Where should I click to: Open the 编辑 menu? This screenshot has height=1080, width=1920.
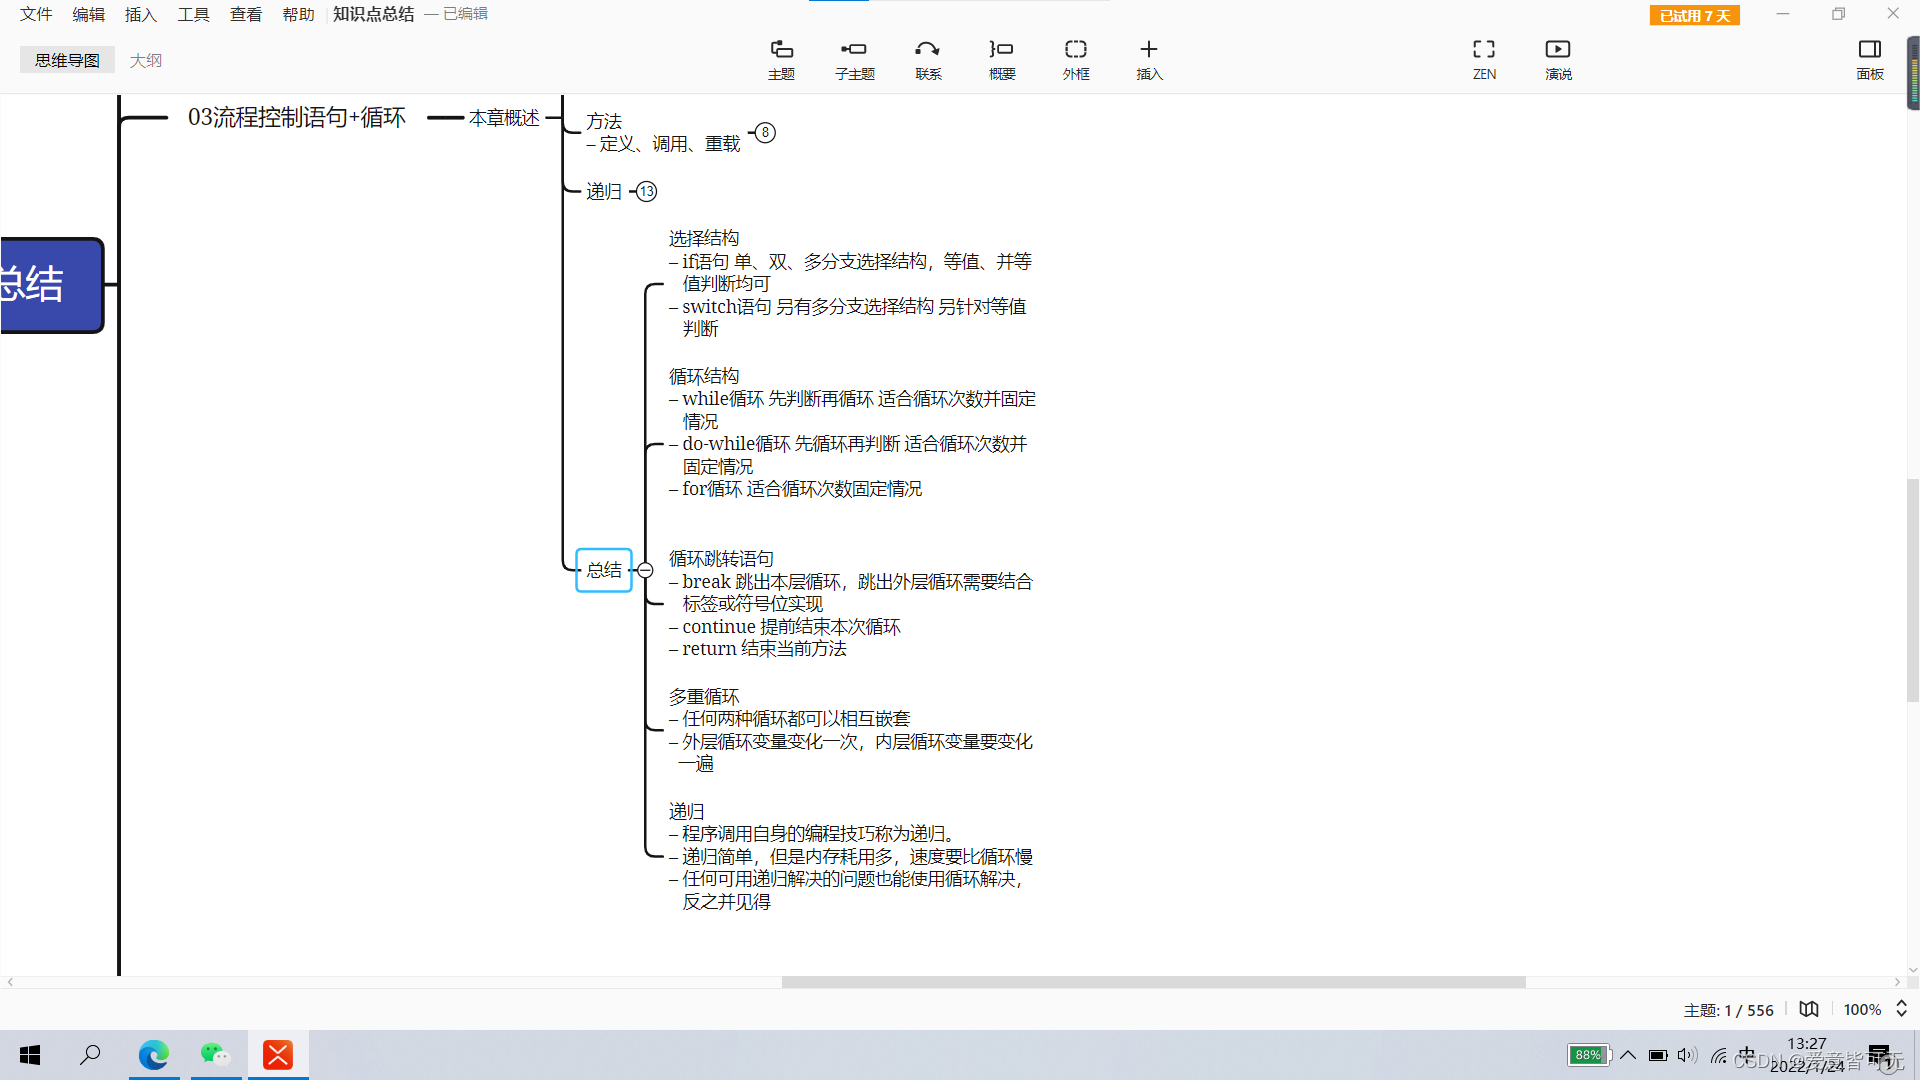(x=89, y=14)
